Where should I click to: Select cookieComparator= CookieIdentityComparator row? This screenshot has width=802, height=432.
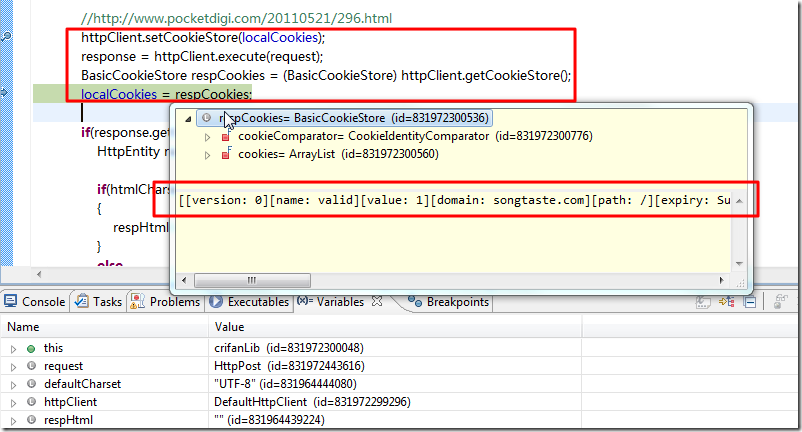[415, 136]
